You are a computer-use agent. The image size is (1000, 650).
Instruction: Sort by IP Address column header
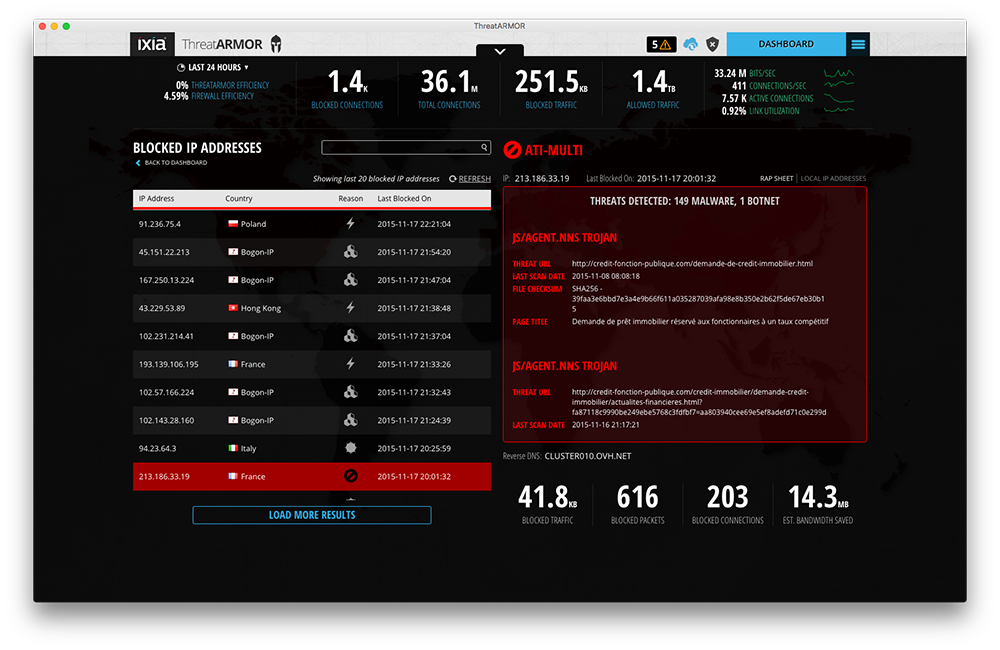pyautogui.click(x=156, y=198)
